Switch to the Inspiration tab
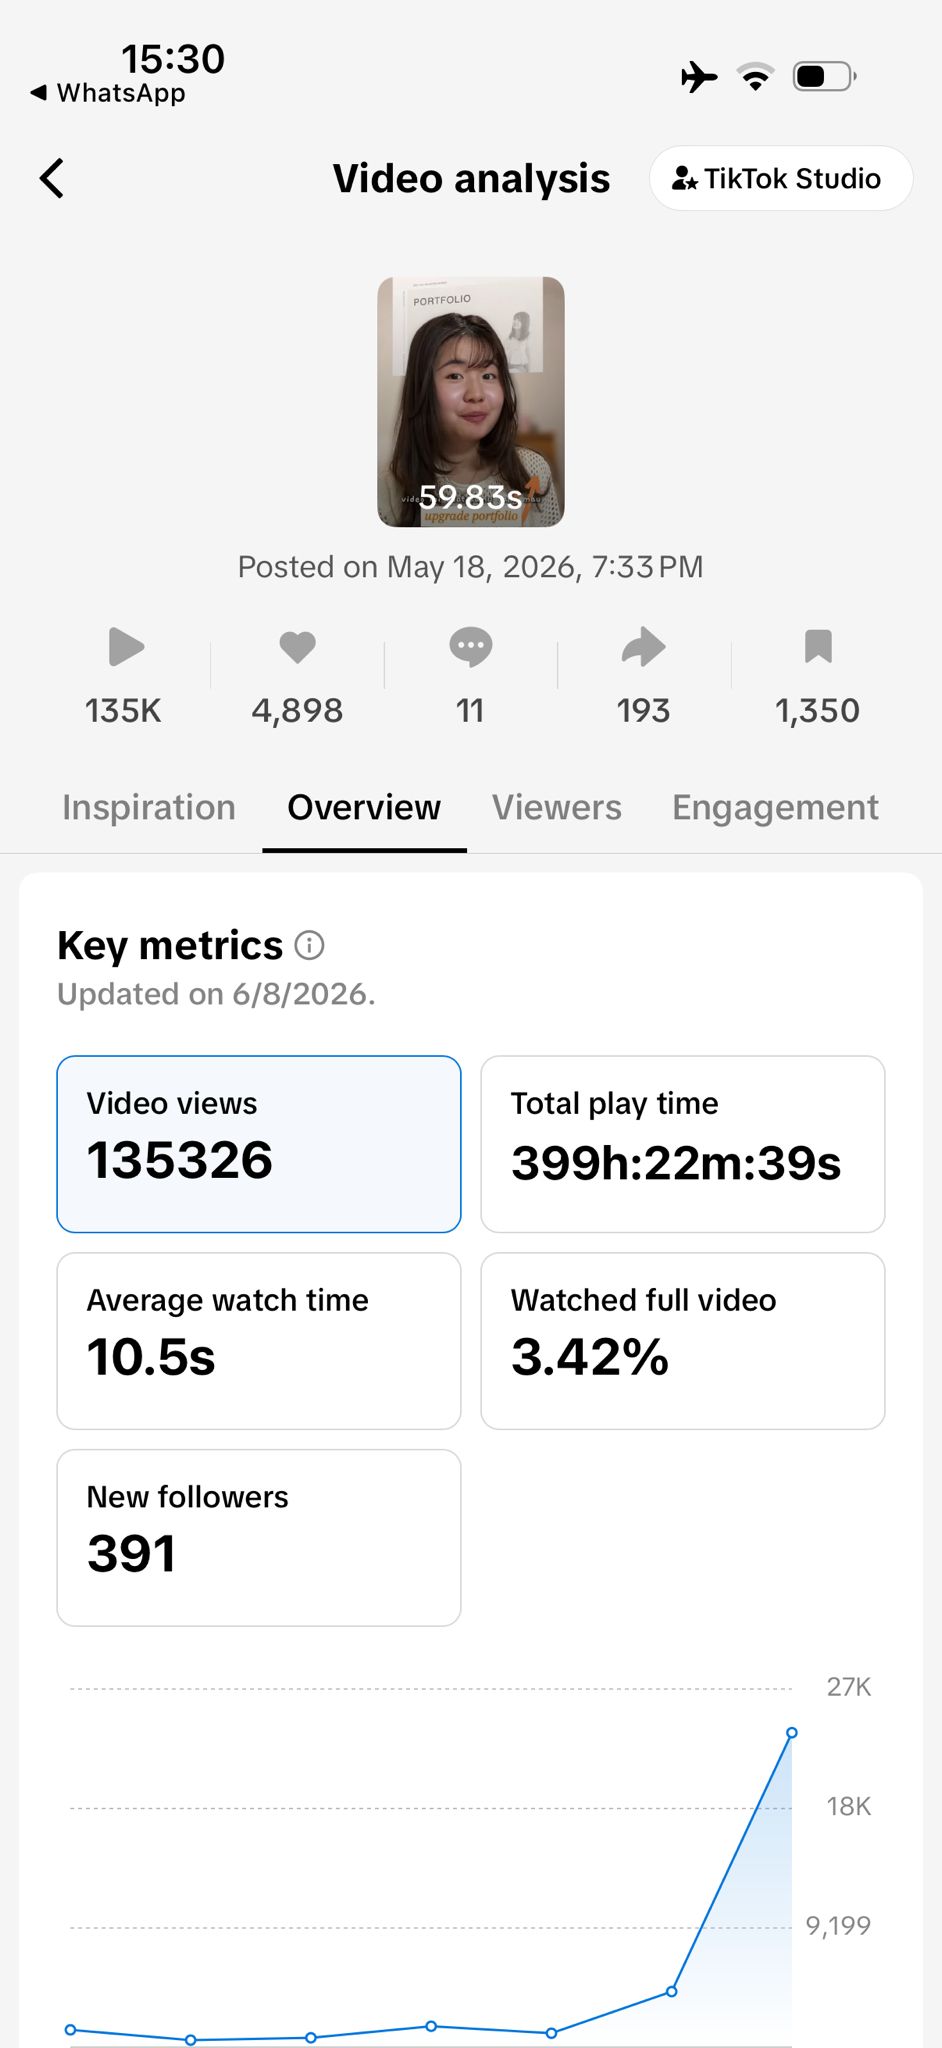 click(x=149, y=807)
